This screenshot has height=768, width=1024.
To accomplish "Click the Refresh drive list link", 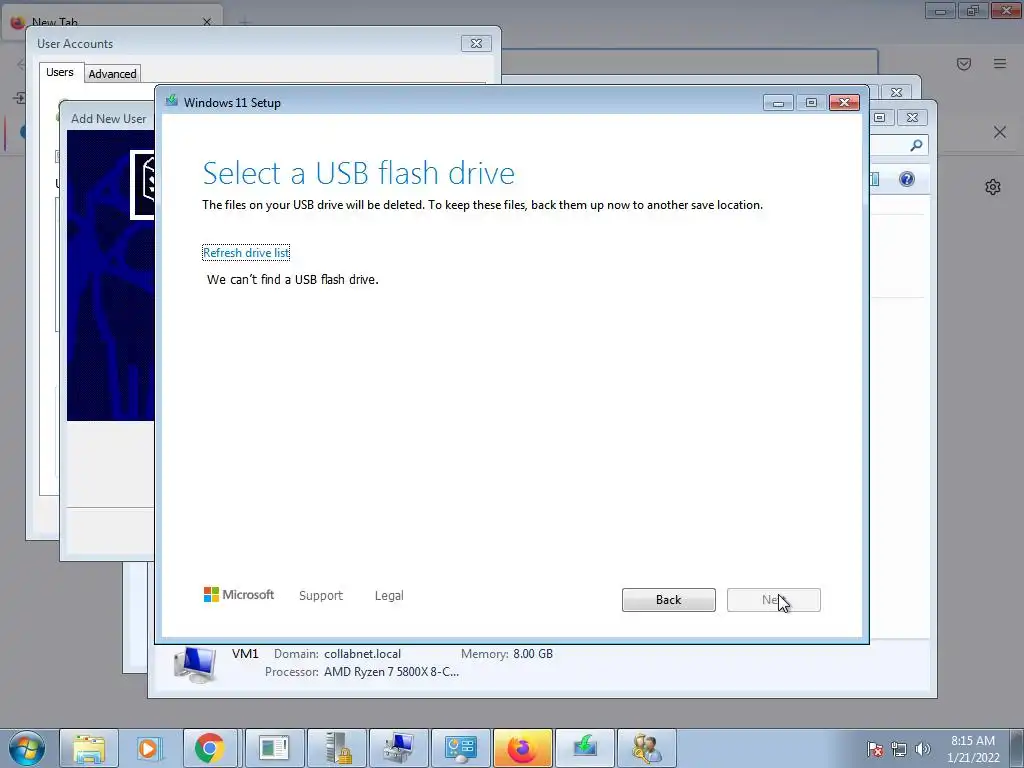I will click(246, 253).
